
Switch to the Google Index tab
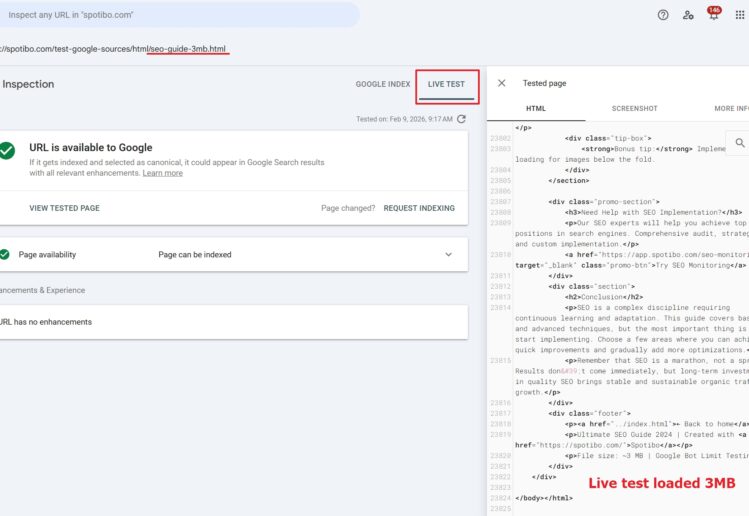pos(383,85)
